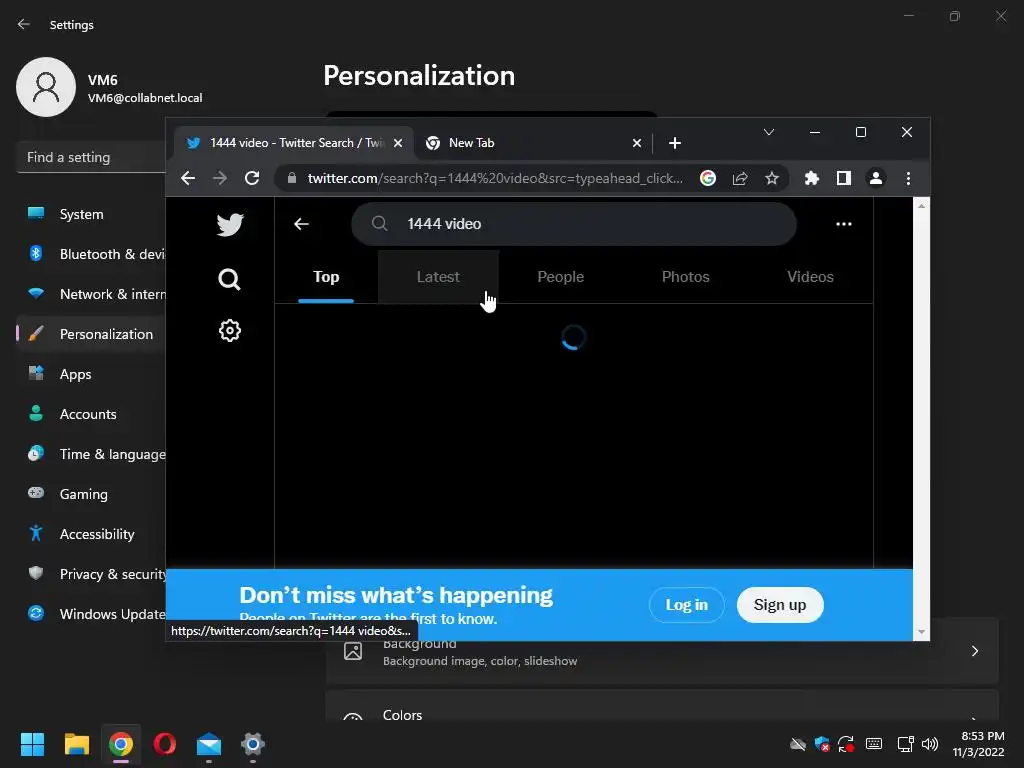Click network display icon in system tray
The height and width of the screenshot is (768, 1024).
905,744
